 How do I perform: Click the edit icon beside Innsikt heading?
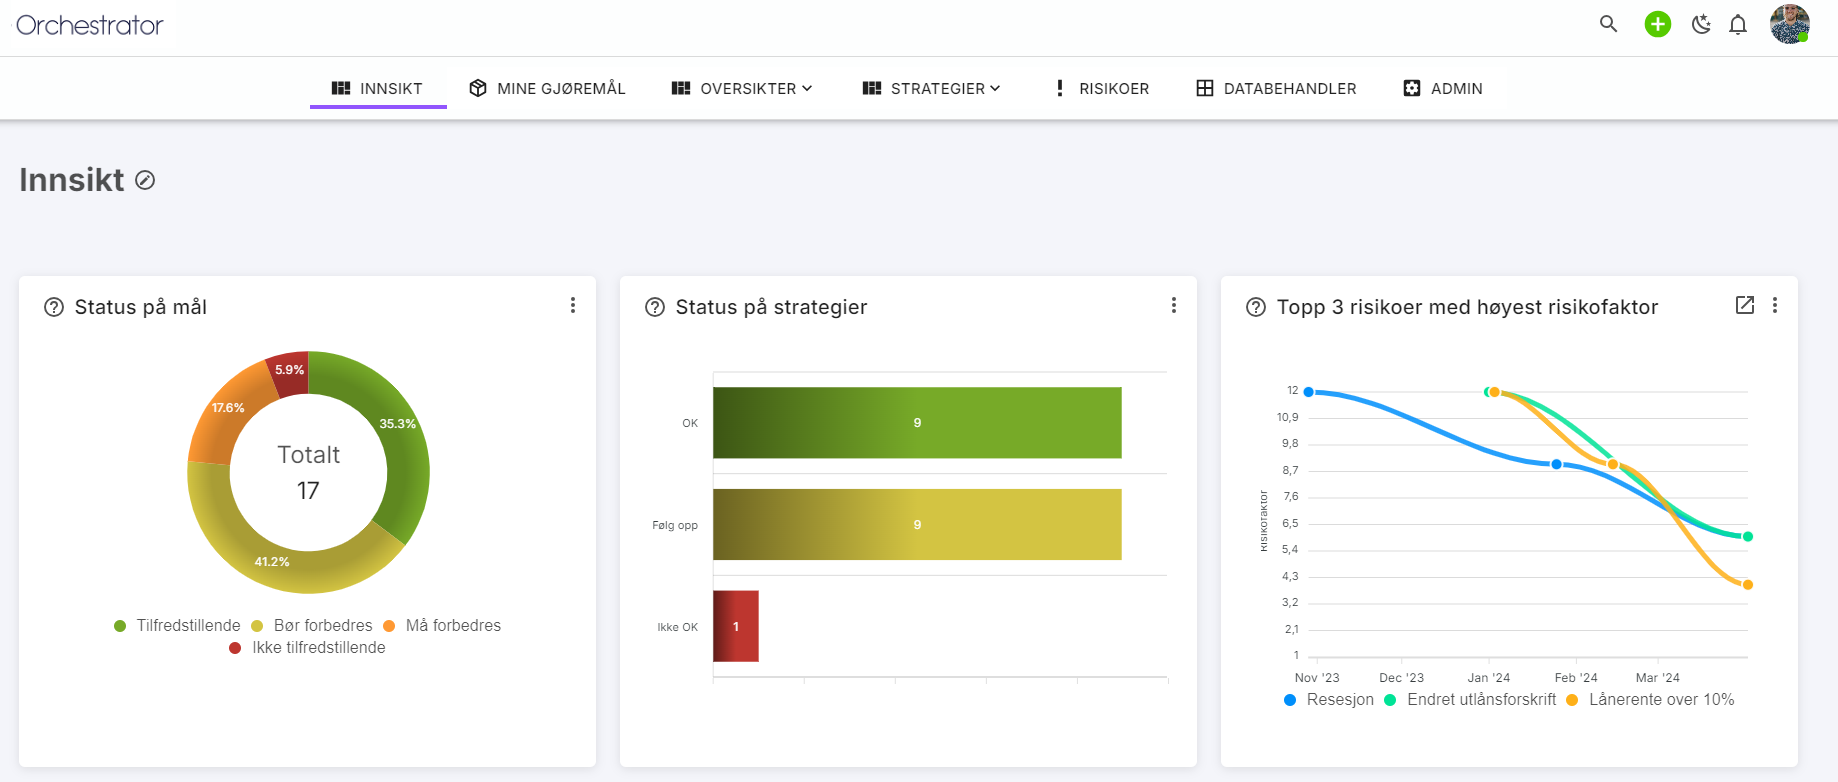click(x=145, y=180)
